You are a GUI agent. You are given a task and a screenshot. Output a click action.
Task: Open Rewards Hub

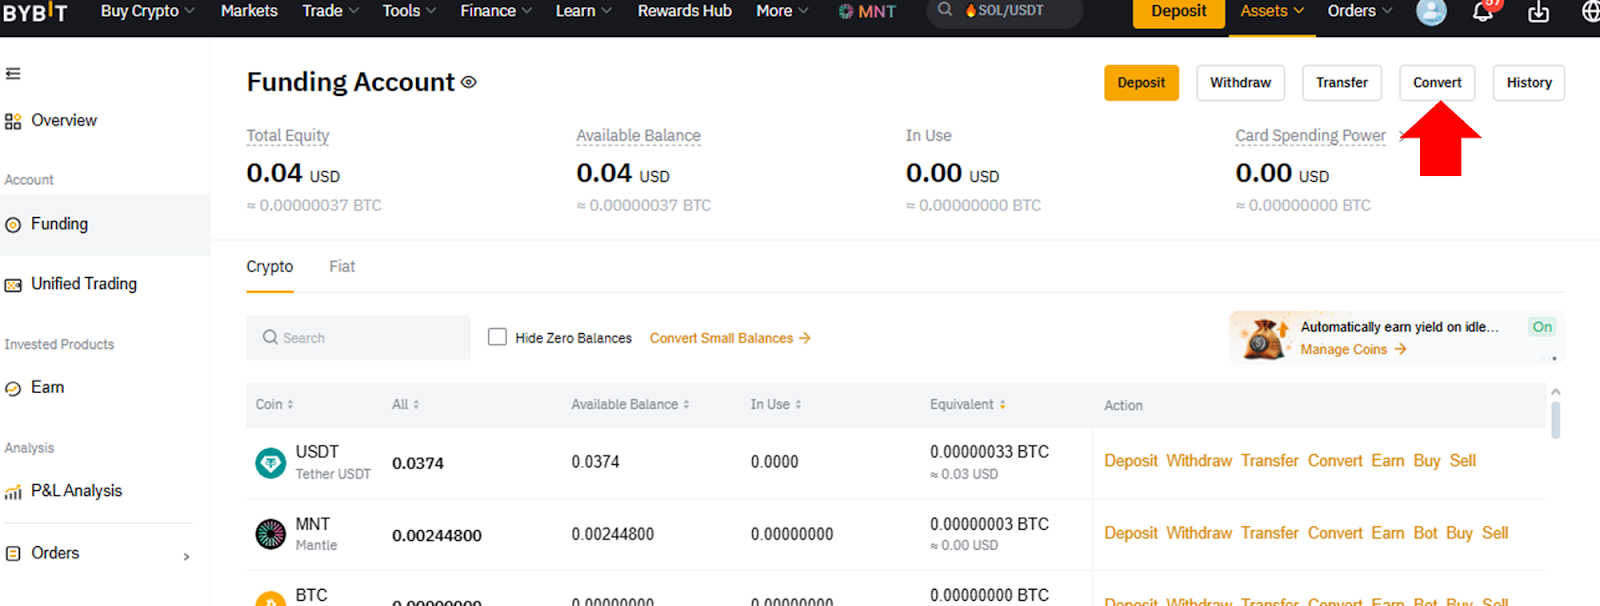685,11
